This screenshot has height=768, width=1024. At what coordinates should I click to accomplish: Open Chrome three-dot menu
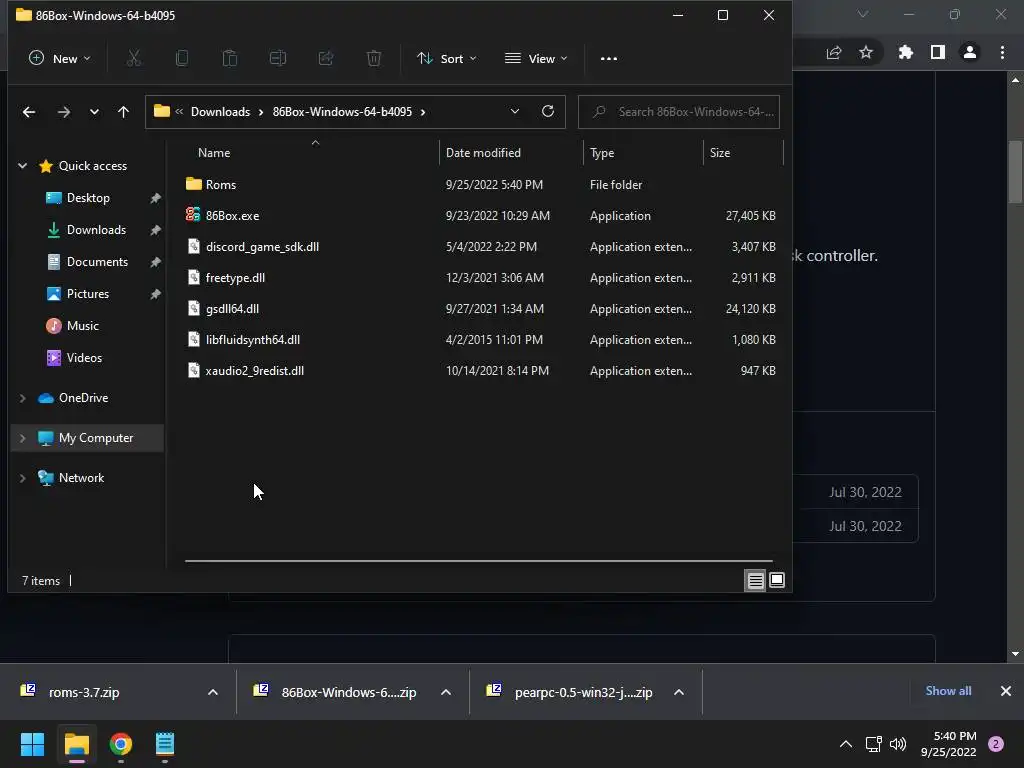coord(1002,52)
